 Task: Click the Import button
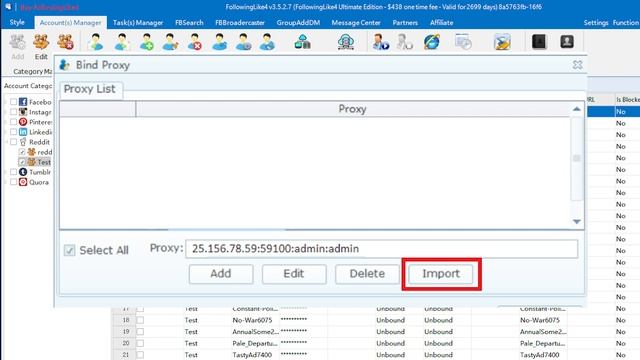(x=441, y=274)
